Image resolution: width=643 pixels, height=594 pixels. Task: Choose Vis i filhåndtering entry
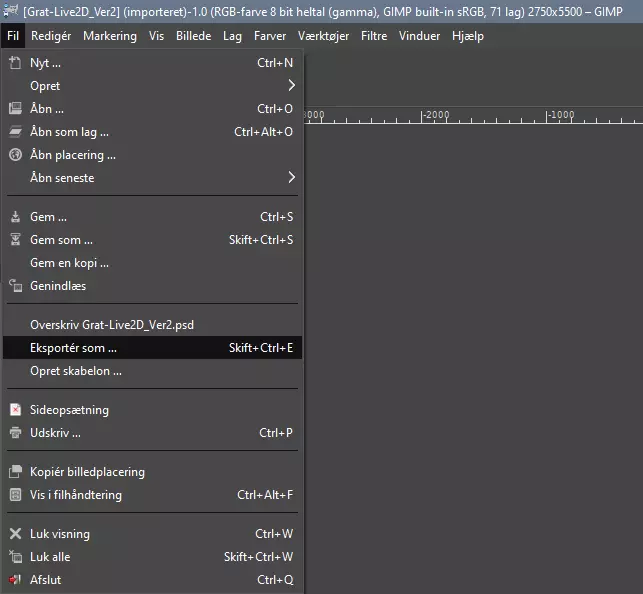coord(152,494)
